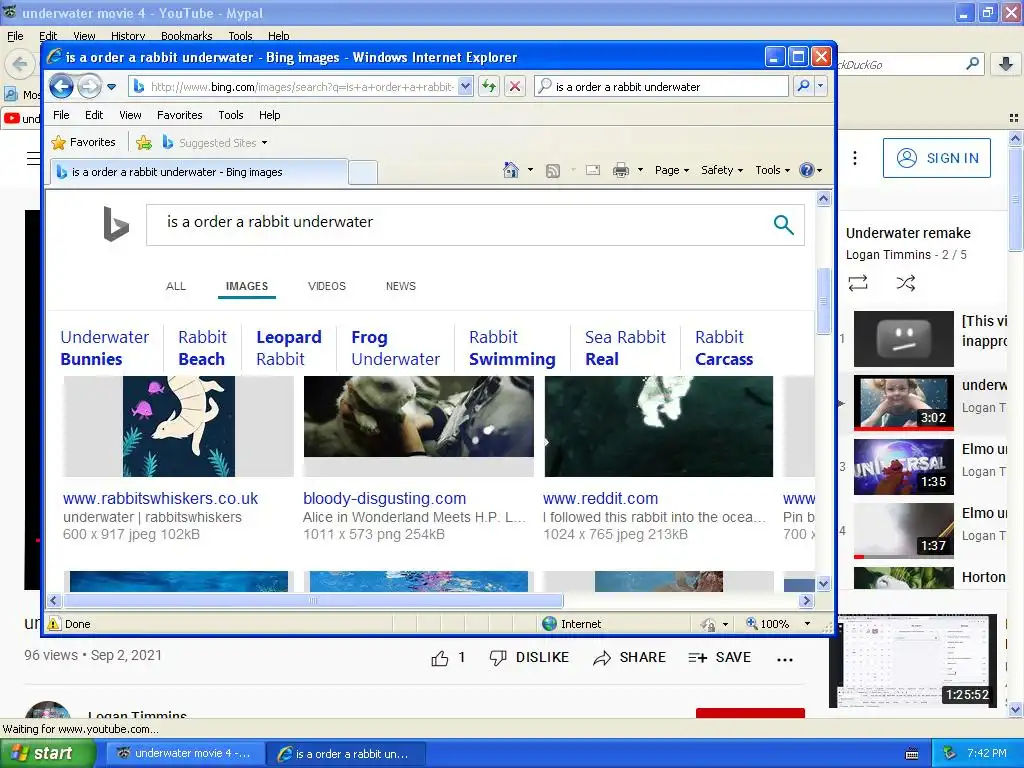Open Mypal Bookmarks menu
1024x768 pixels.
click(x=187, y=36)
